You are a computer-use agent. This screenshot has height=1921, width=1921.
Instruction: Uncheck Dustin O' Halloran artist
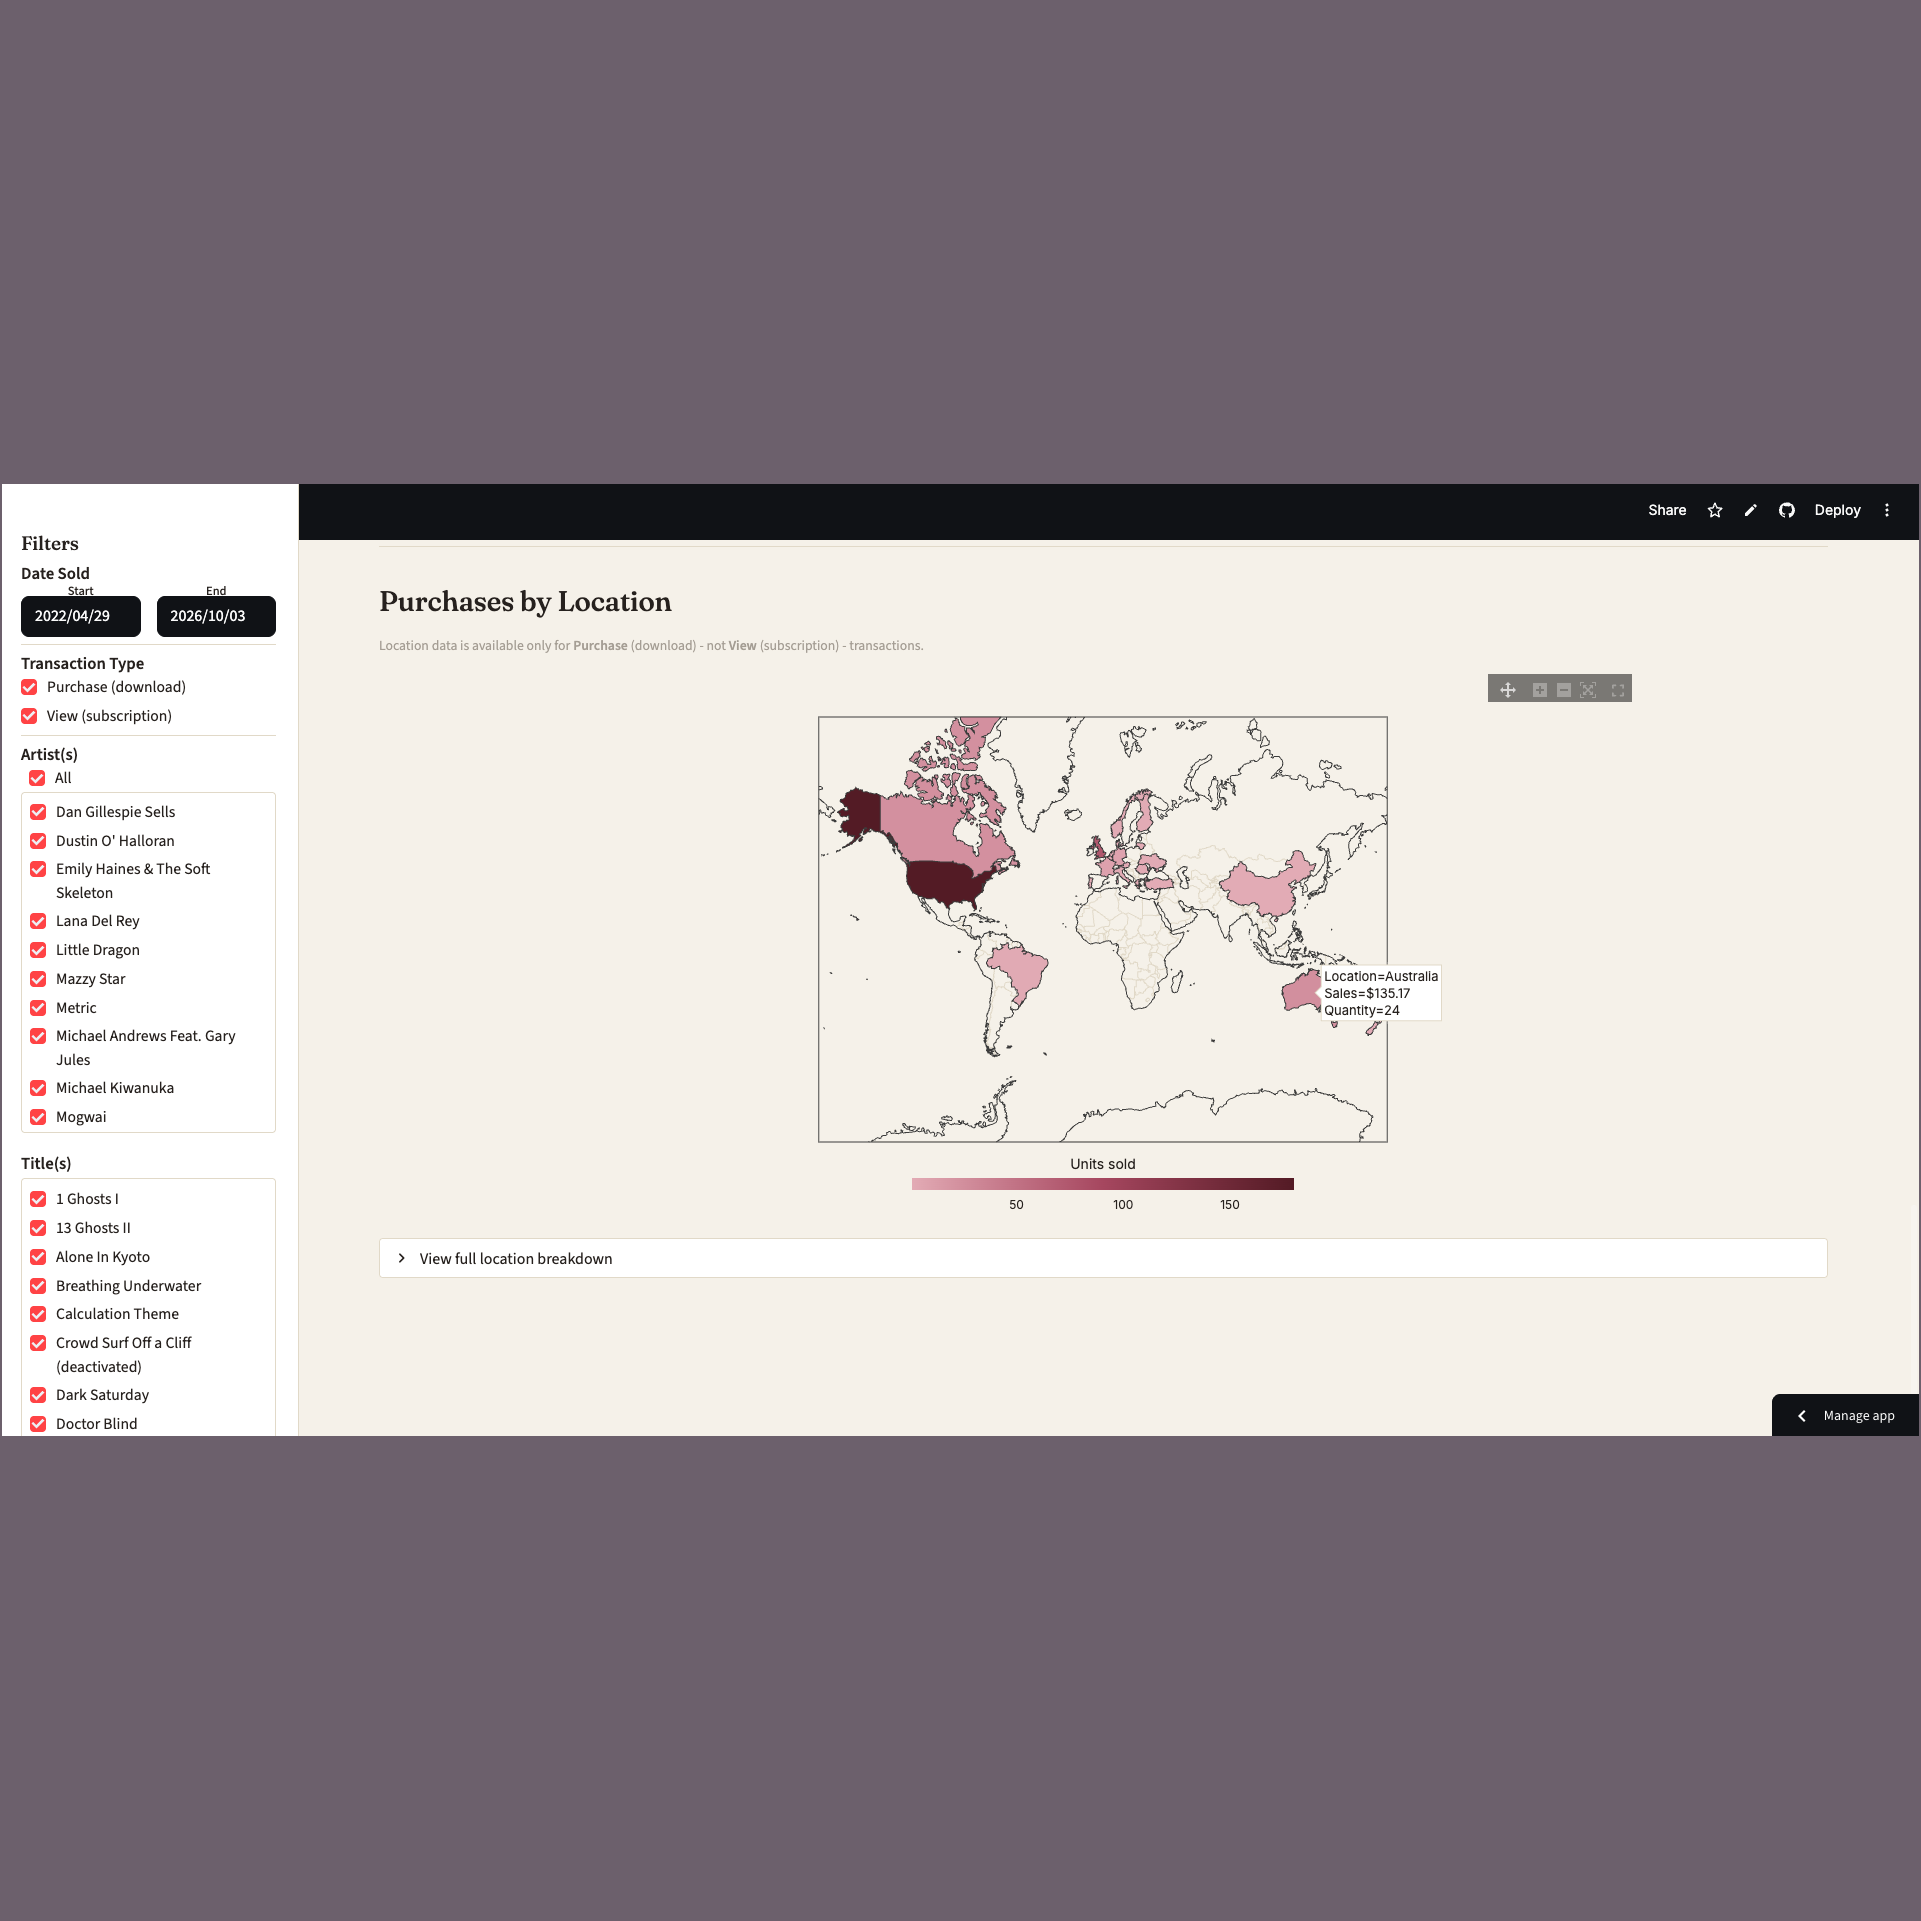point(38,841)
